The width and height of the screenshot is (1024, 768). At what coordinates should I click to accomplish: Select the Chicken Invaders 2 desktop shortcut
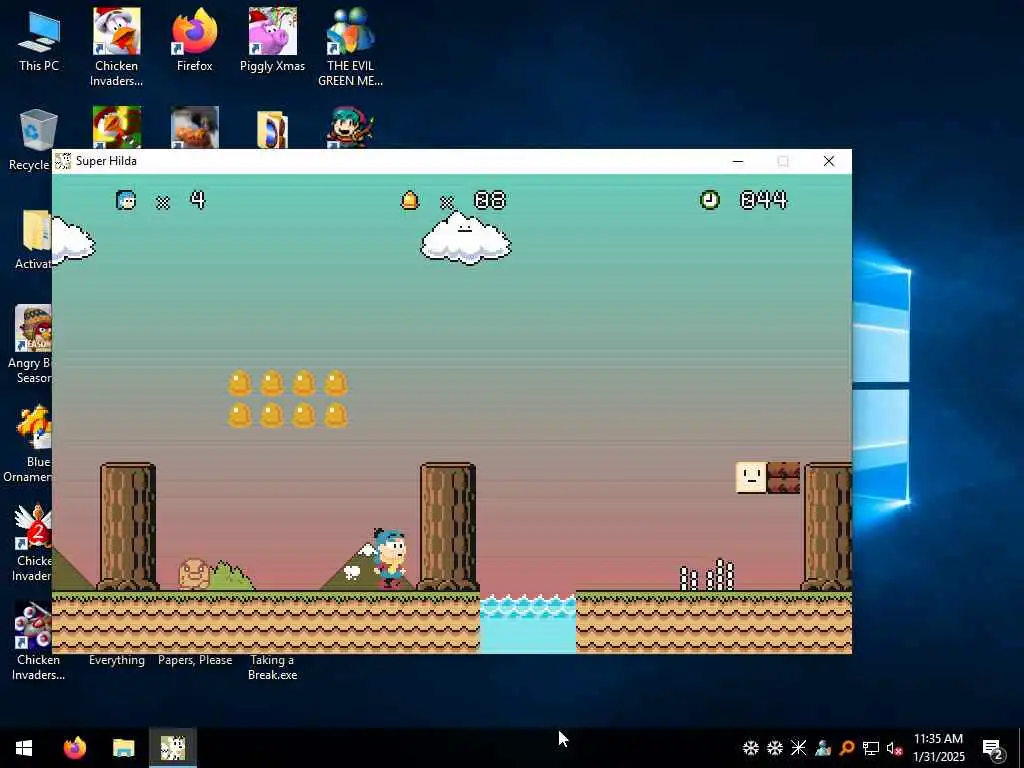tap(31, 543)
